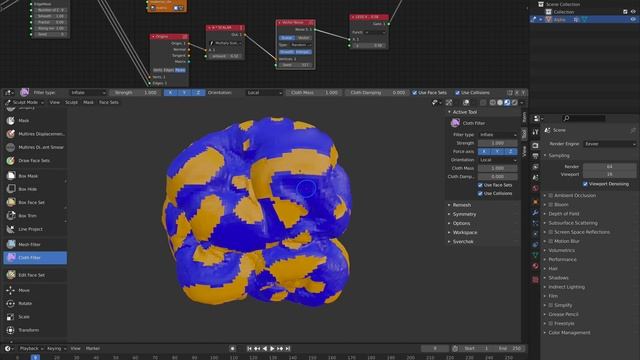Open the Sculpt menu

point(71,102)
